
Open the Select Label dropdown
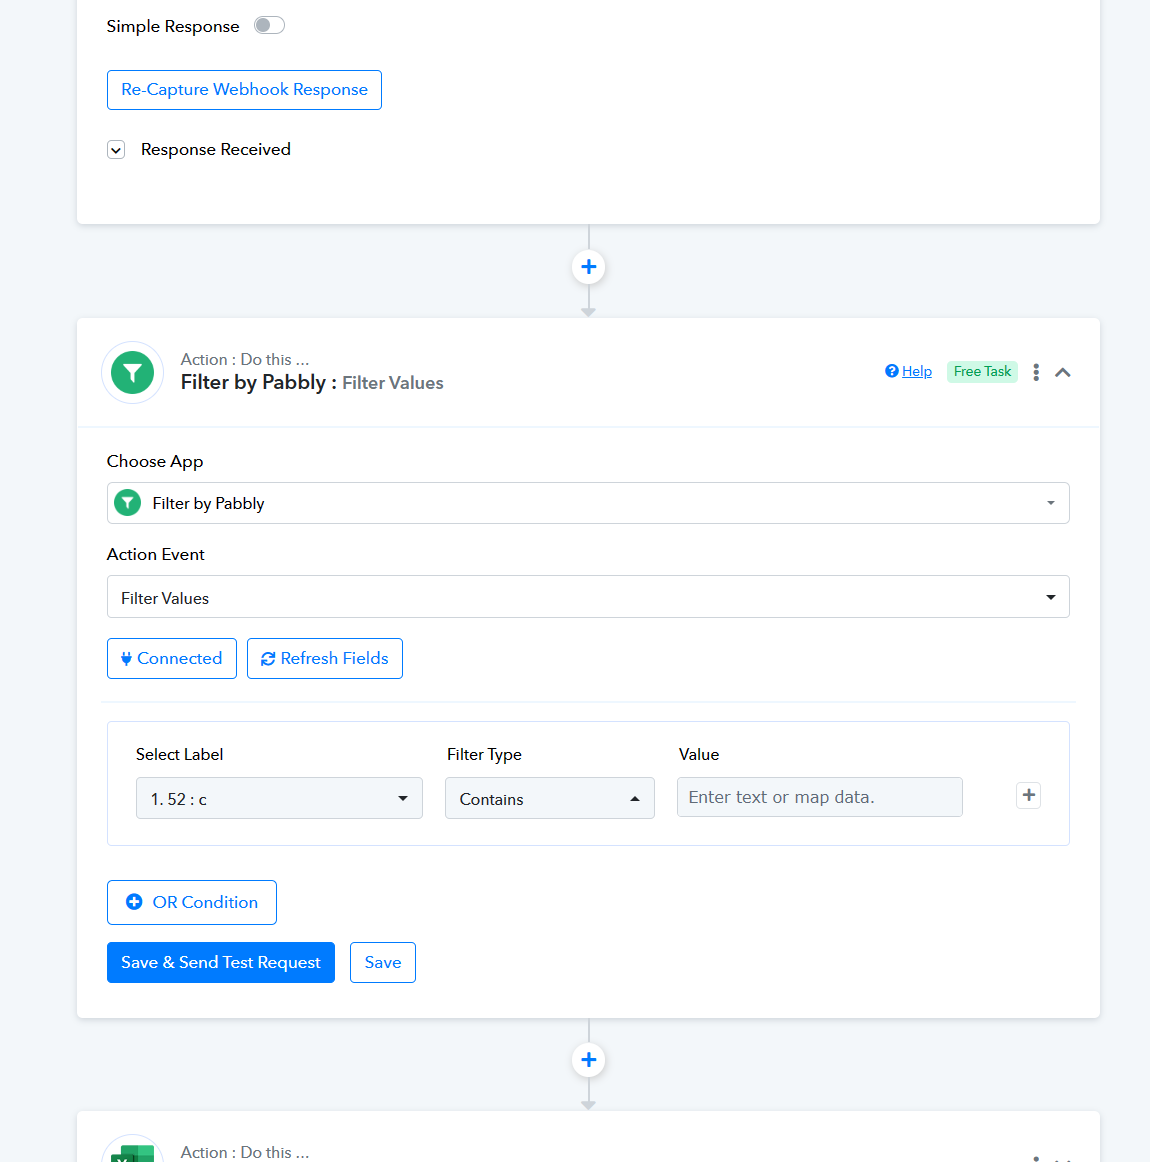(x=279, y=798)
